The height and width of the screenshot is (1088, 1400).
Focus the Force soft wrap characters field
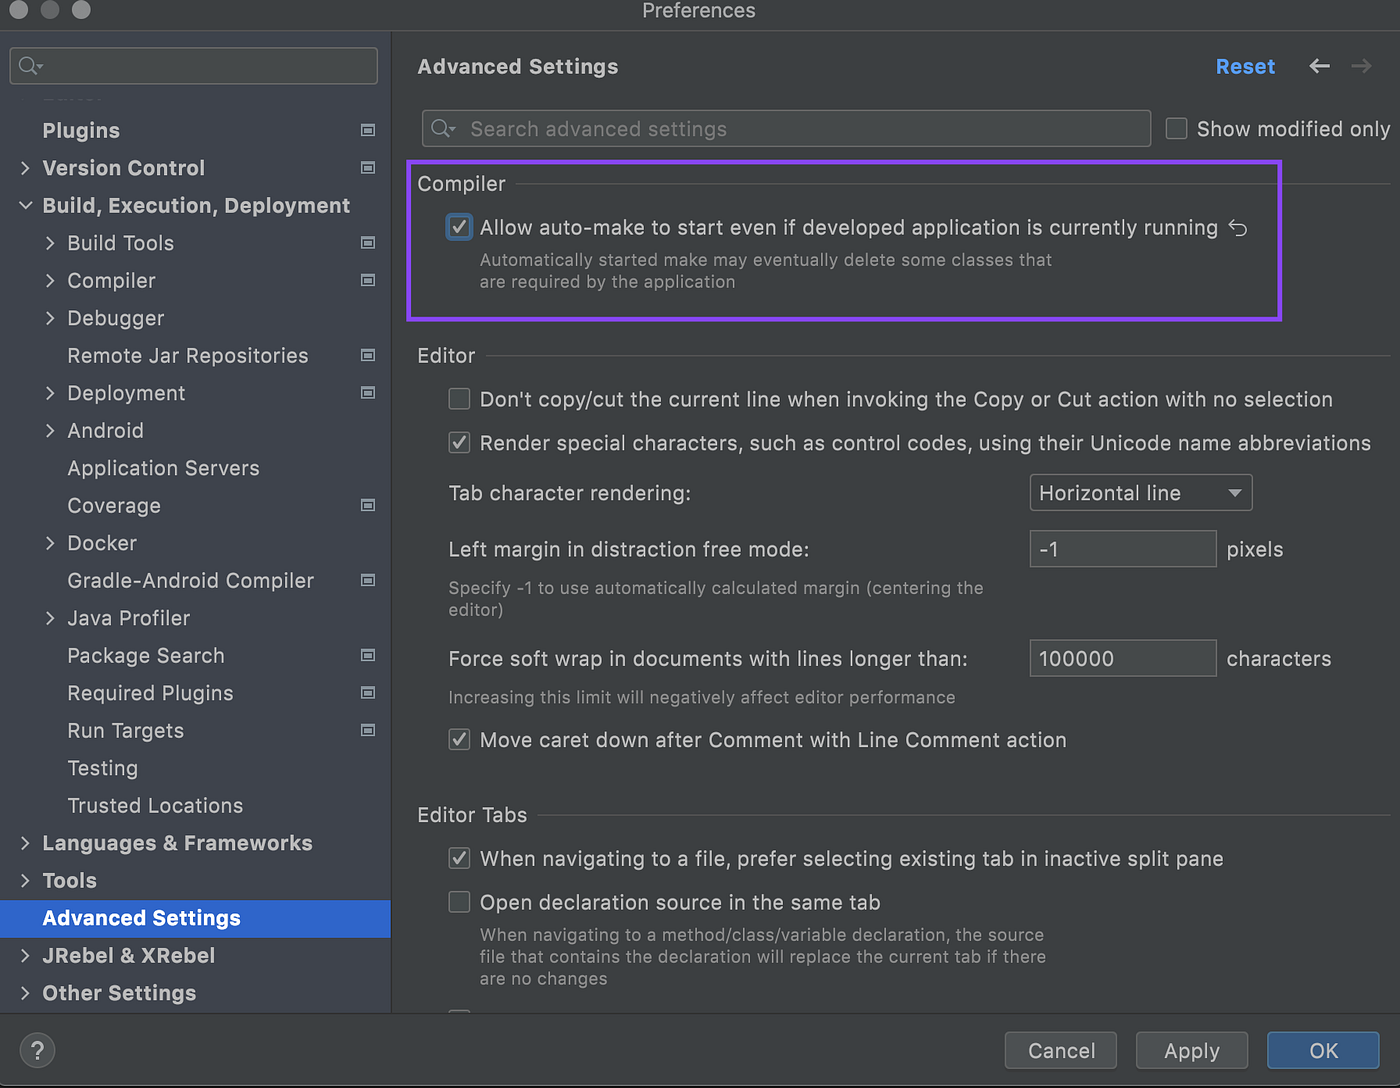coord(1123,658)
